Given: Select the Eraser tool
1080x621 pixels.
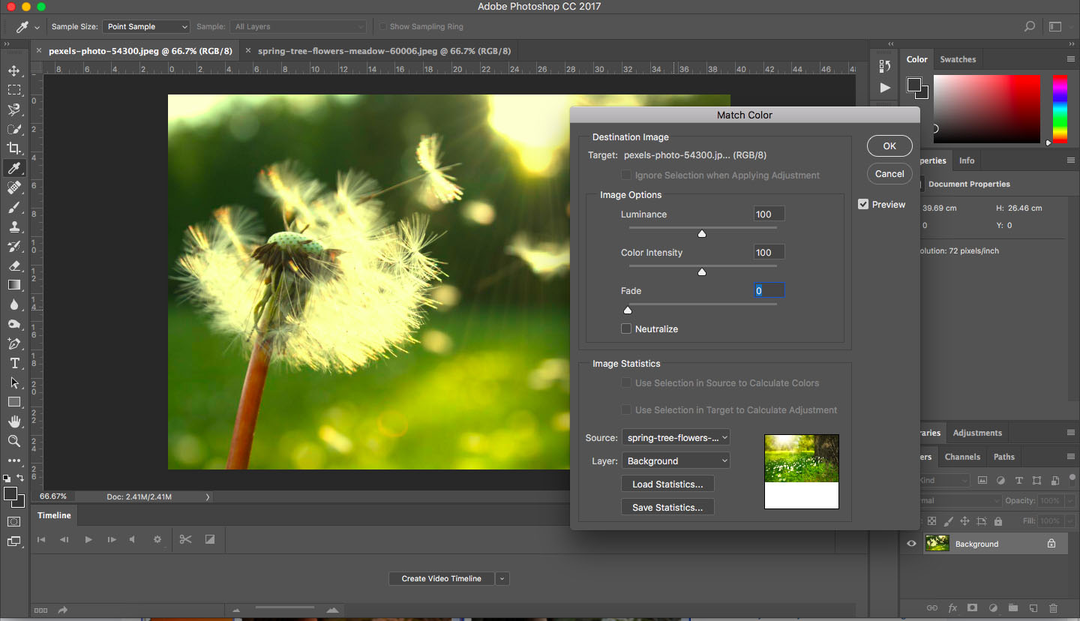Looking at the screenshot, I should 14,266.
